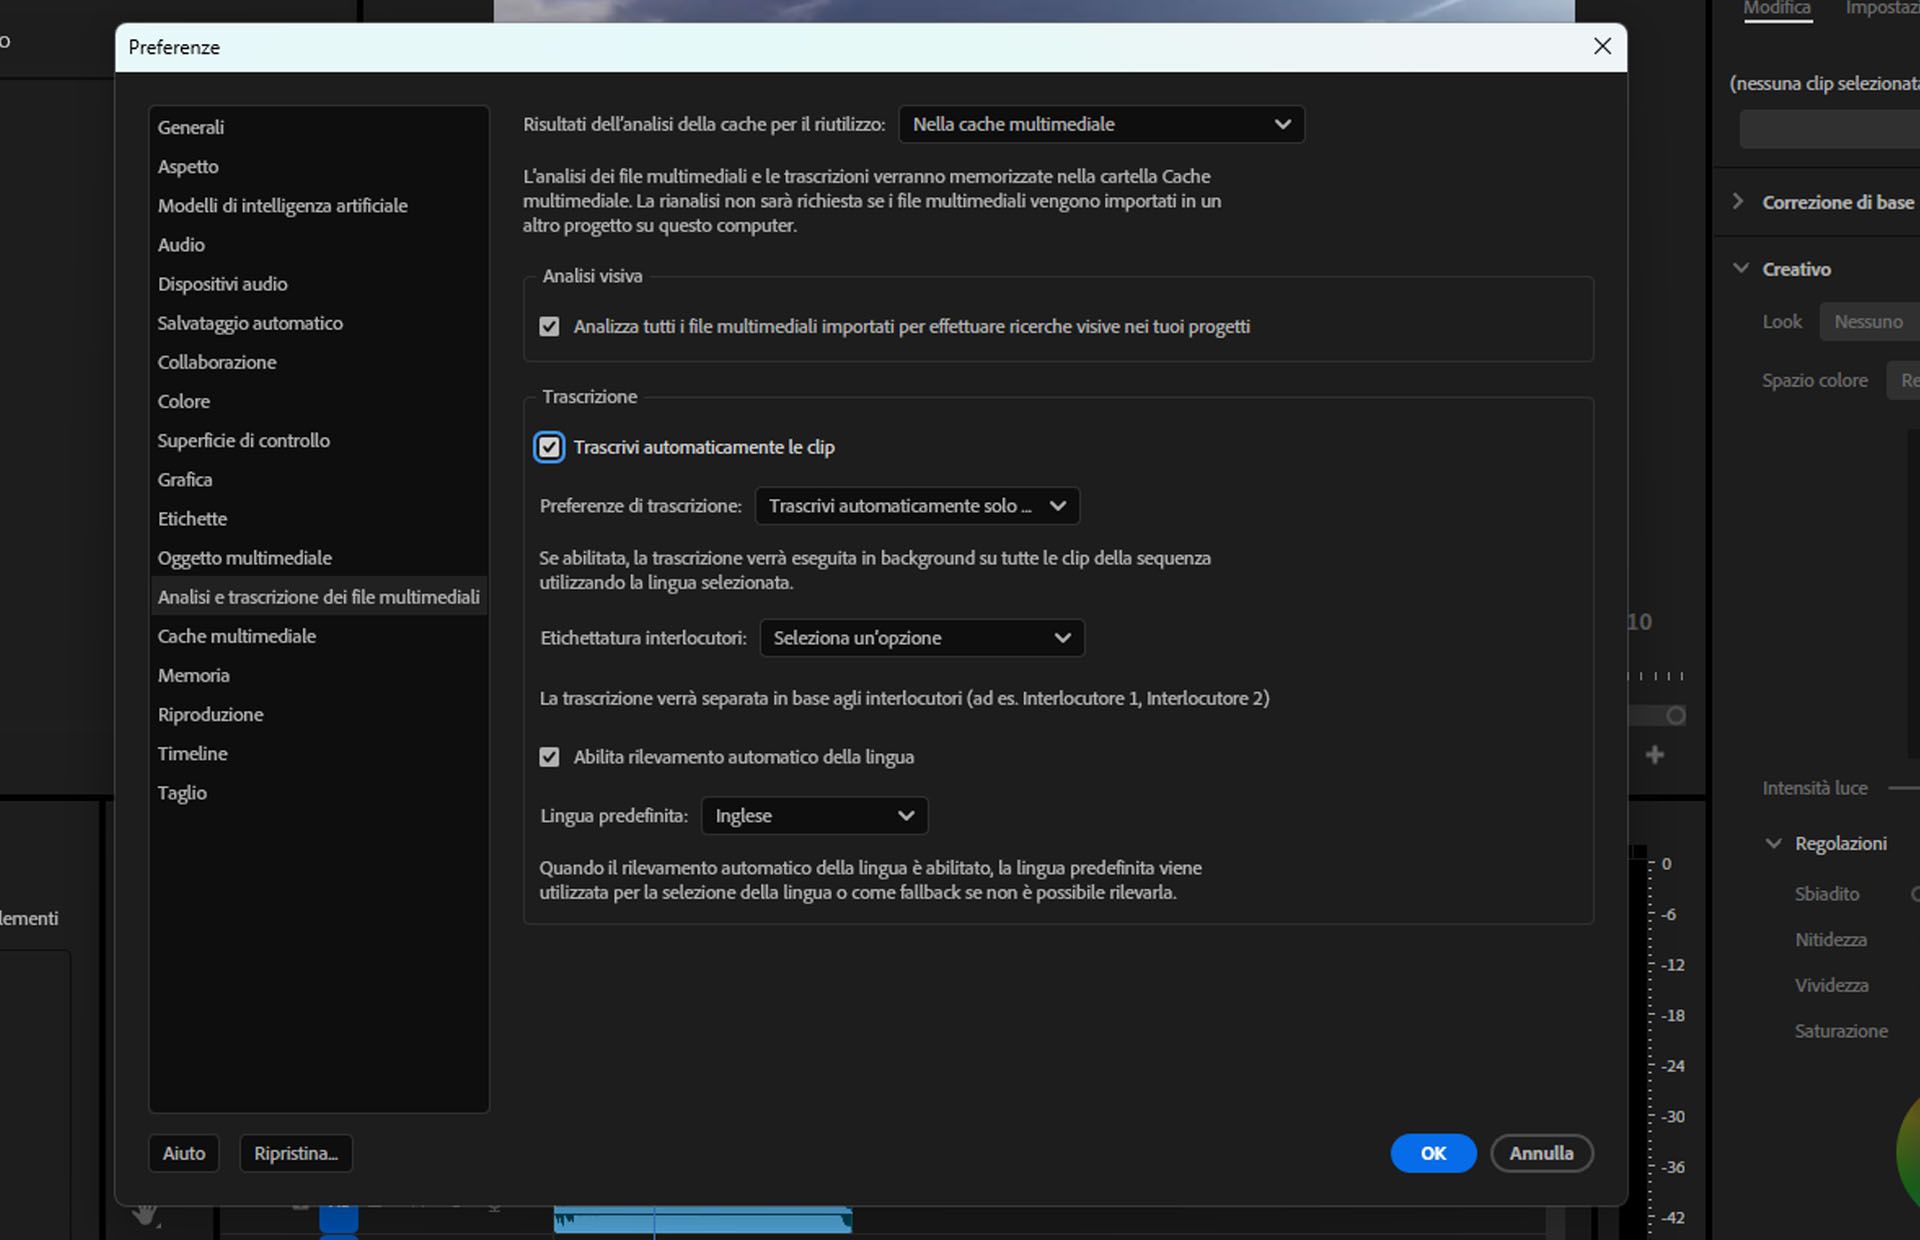Go to Modelli di intelligenza artificiale settings
1920x1240 pixels.
(283, 206)
